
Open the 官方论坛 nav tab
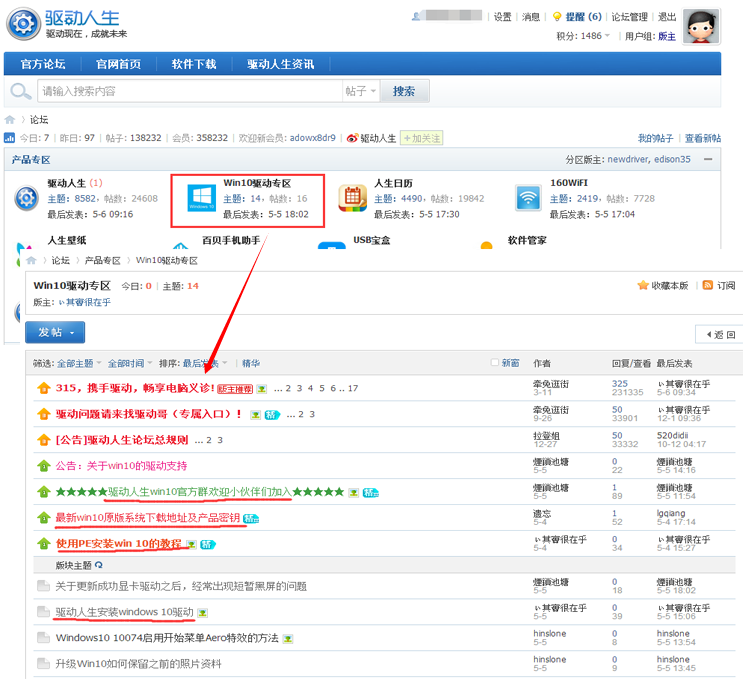click(43, 65)
